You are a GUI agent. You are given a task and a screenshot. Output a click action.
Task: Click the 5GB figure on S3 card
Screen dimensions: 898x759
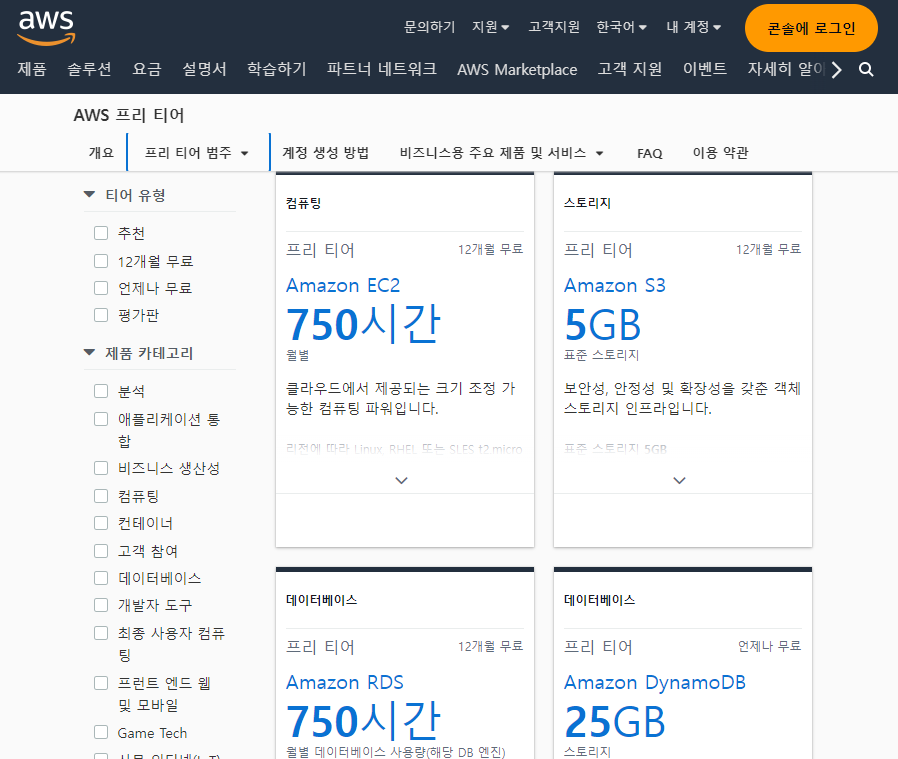click(x=602, y=325)
